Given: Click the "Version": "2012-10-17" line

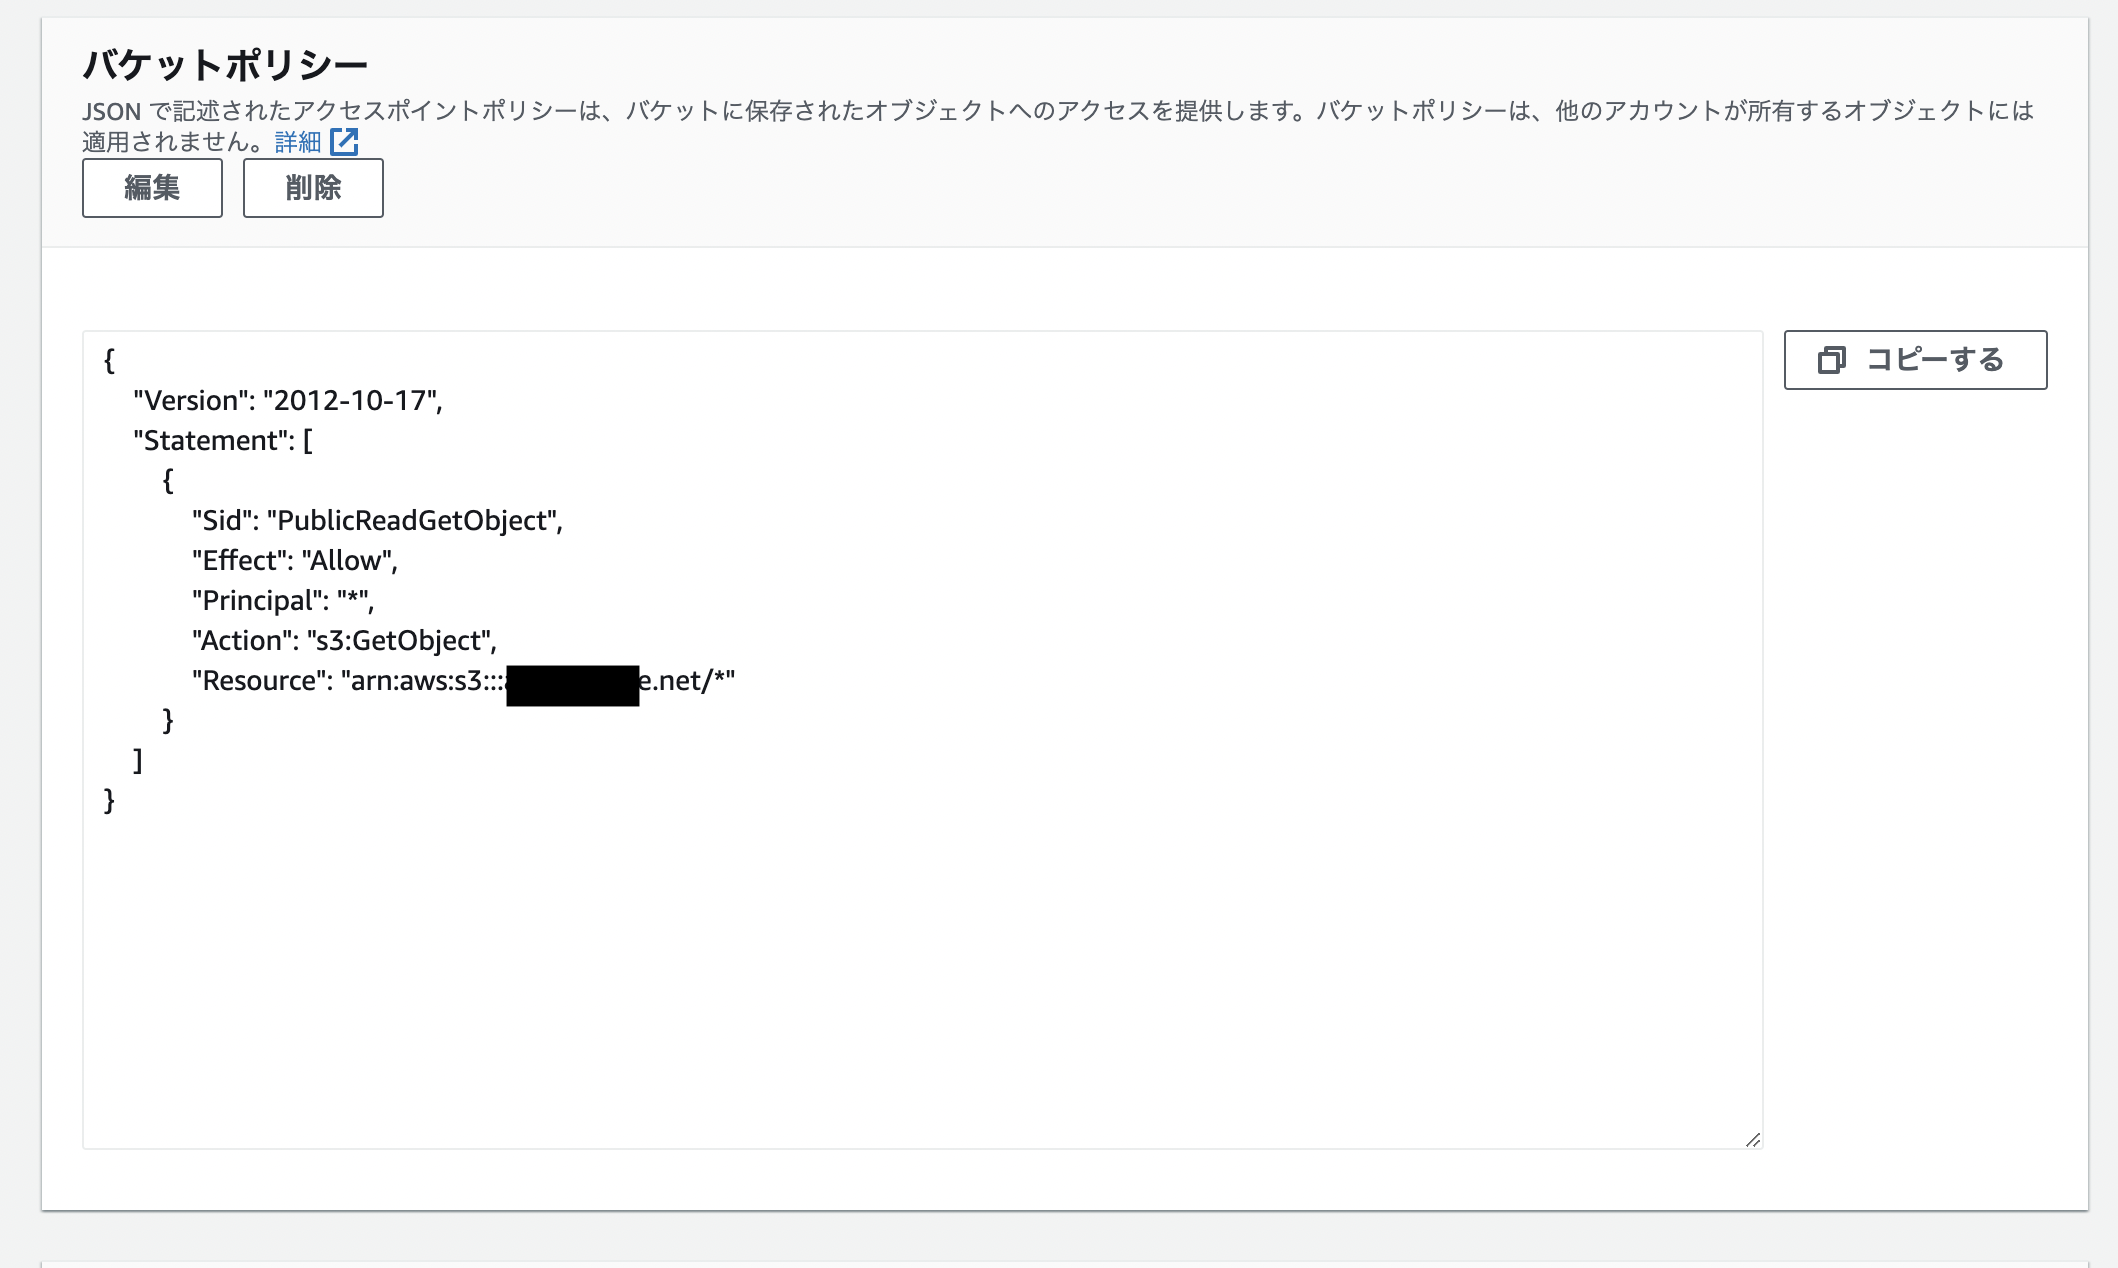Looking at the screenshot, I should pos(290,400).
